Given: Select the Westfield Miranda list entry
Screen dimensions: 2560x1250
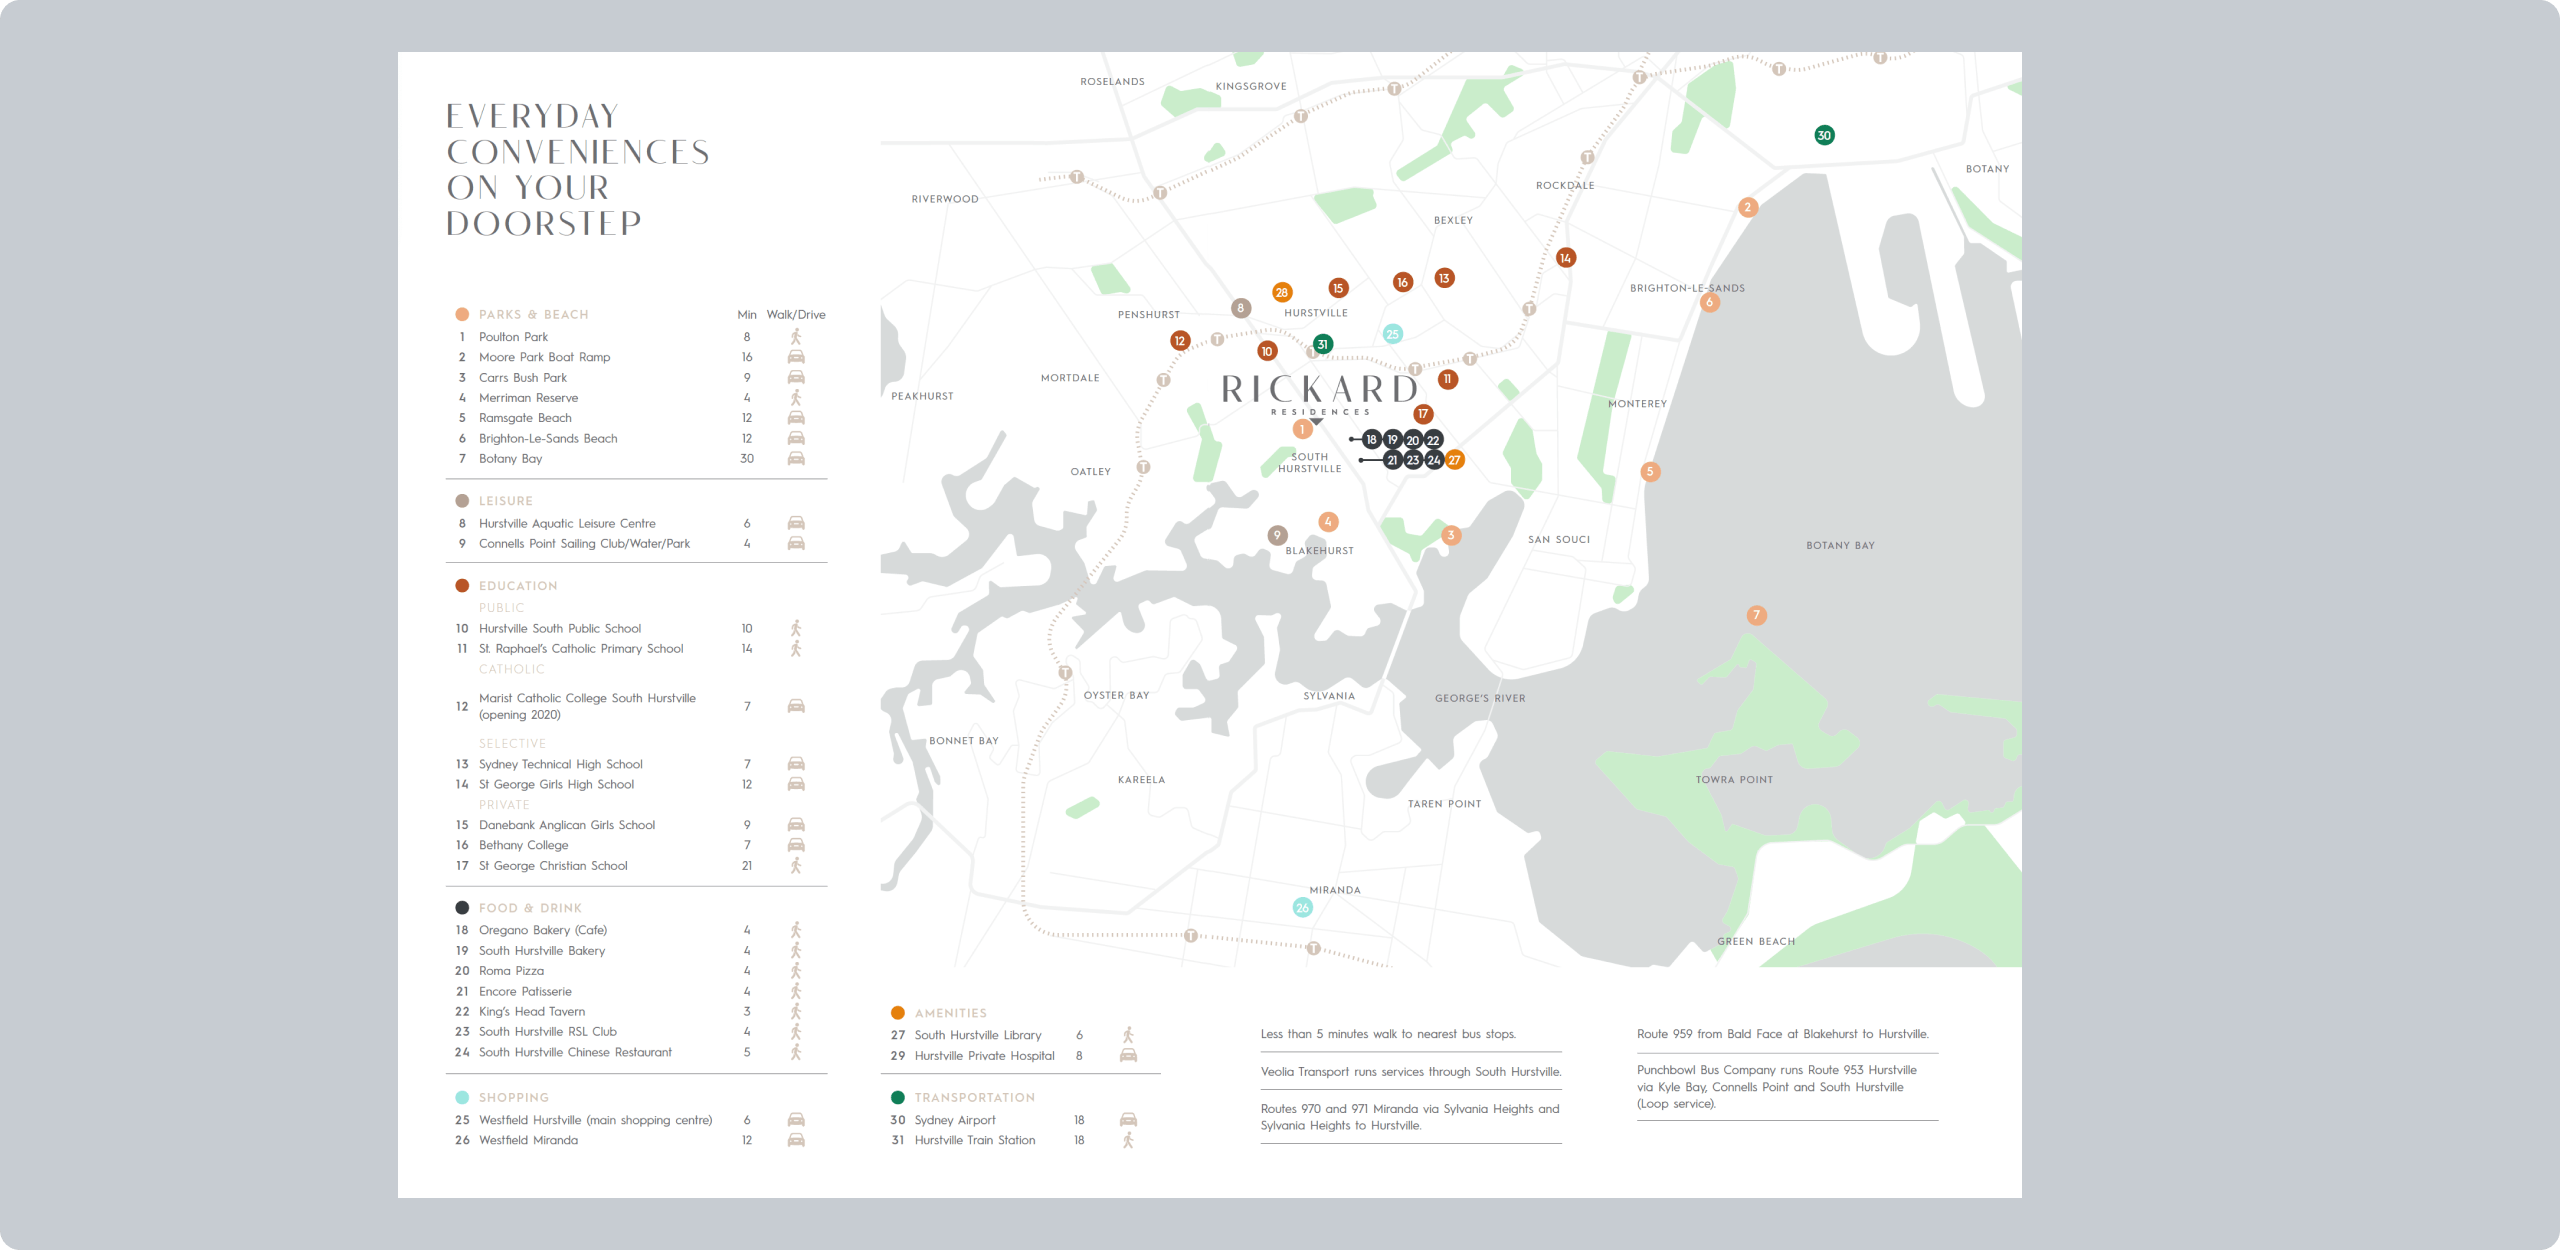Looking at the screenshot, I should click(x=528, y=1140).
